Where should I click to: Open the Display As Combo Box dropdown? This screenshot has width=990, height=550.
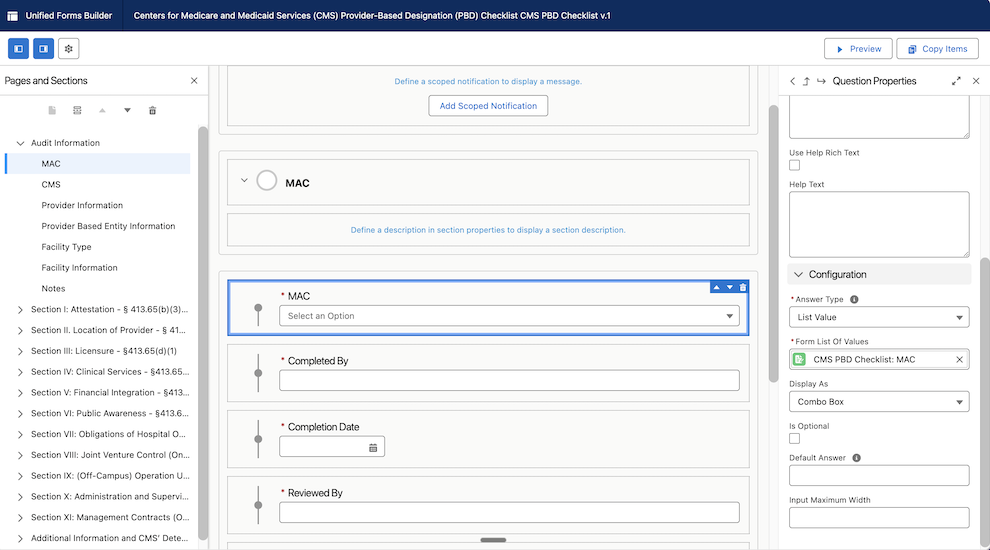coord(879,402)
